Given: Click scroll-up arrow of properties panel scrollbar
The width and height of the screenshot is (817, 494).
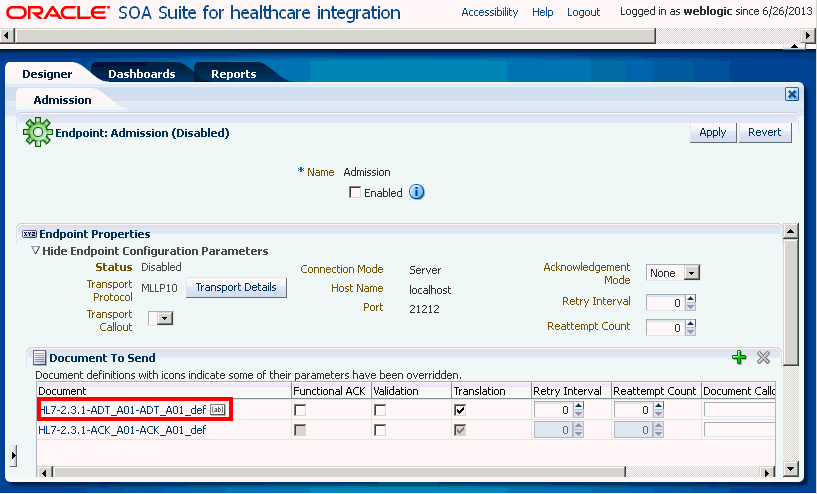Looking at the screenshot, I should click(790, 231).
